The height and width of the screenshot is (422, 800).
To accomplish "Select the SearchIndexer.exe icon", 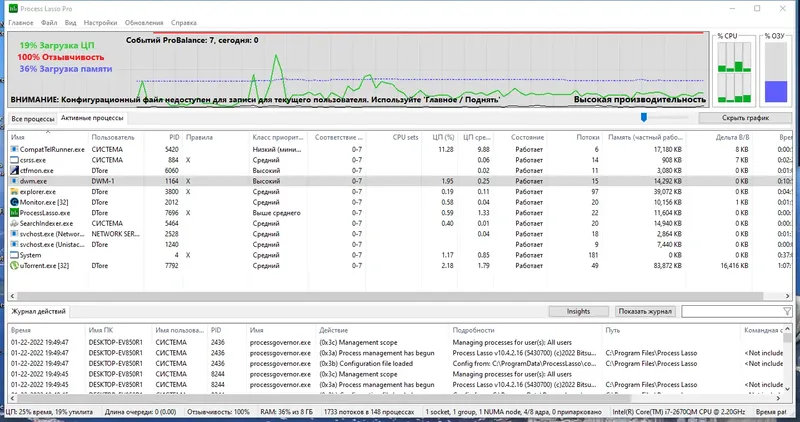I will pos(14,224).
